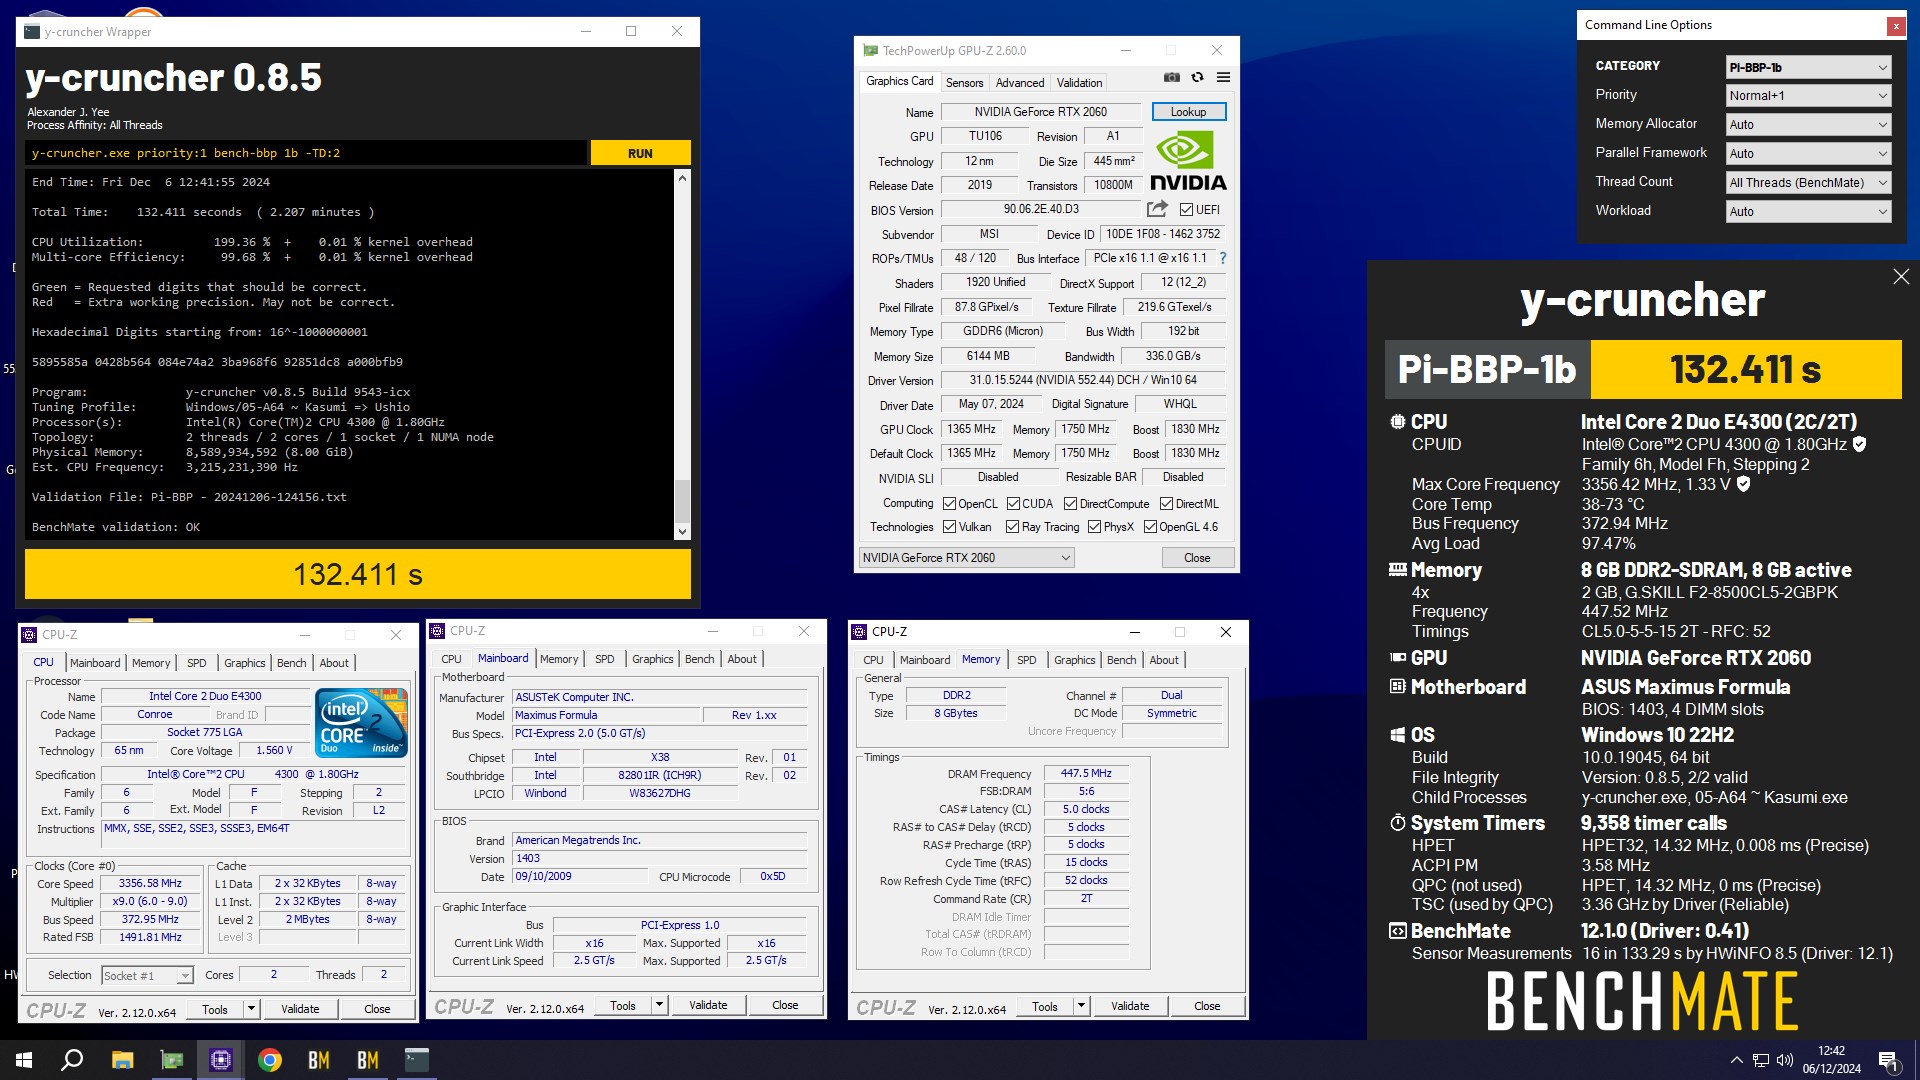The width and height of the screenshot is (1920, 1080).
Task: Click the Intel Core 2 Duo logo in CPU-Z
Action: tap(361, 722)
